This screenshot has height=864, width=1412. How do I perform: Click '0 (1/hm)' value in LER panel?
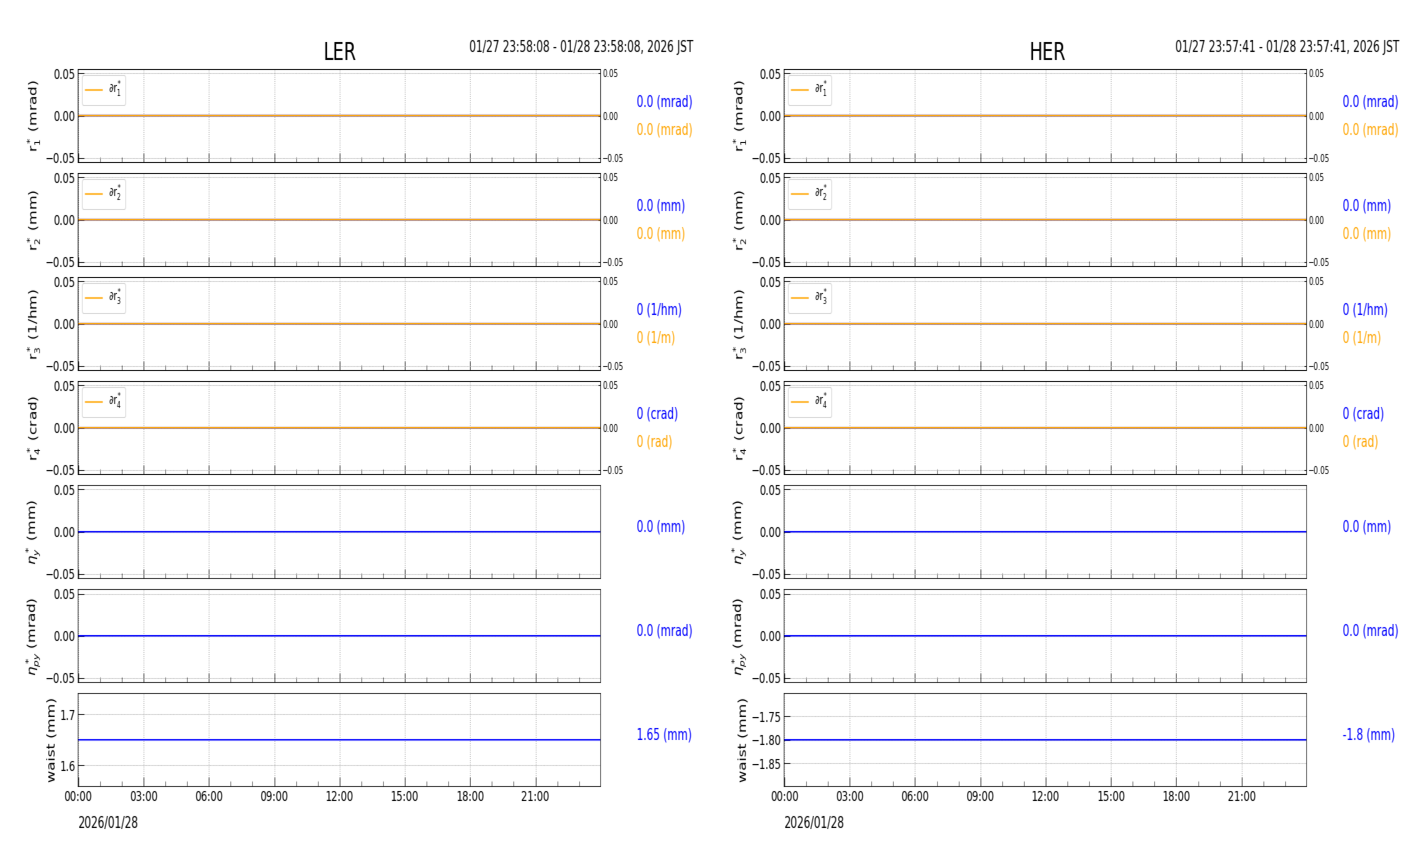click(x=659, y=310)
